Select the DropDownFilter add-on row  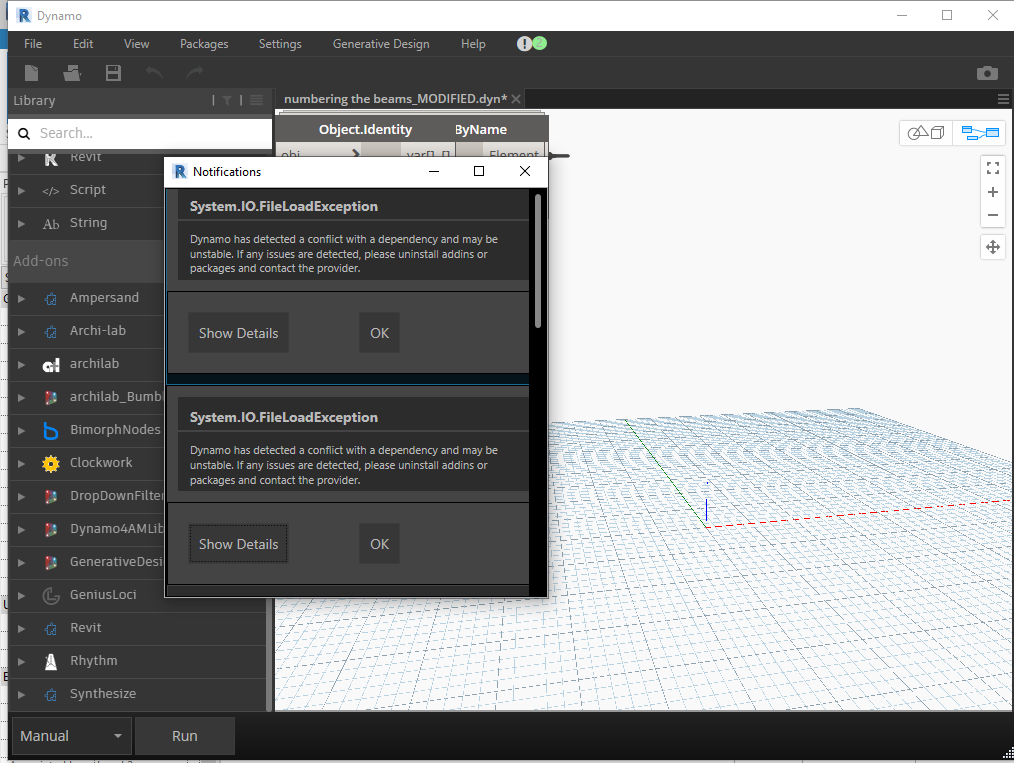click(x=87, y=496)
